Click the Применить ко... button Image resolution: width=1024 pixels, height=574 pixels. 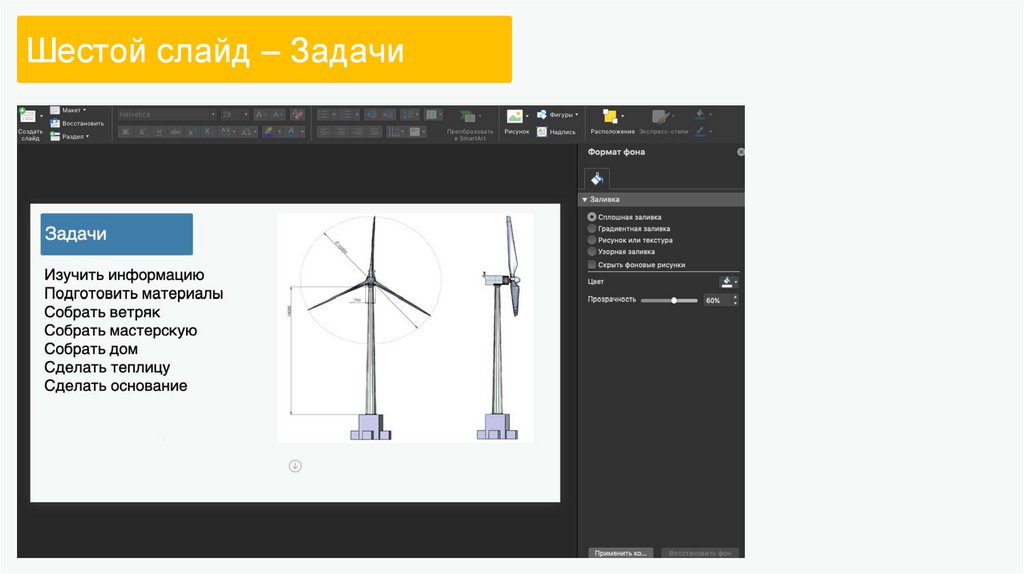click(620, 552)
